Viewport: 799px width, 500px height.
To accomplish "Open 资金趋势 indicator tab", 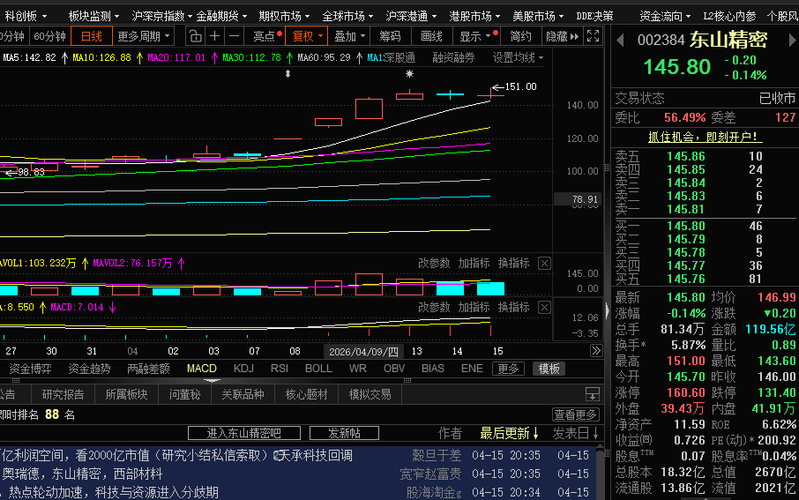I will point(89,369).
